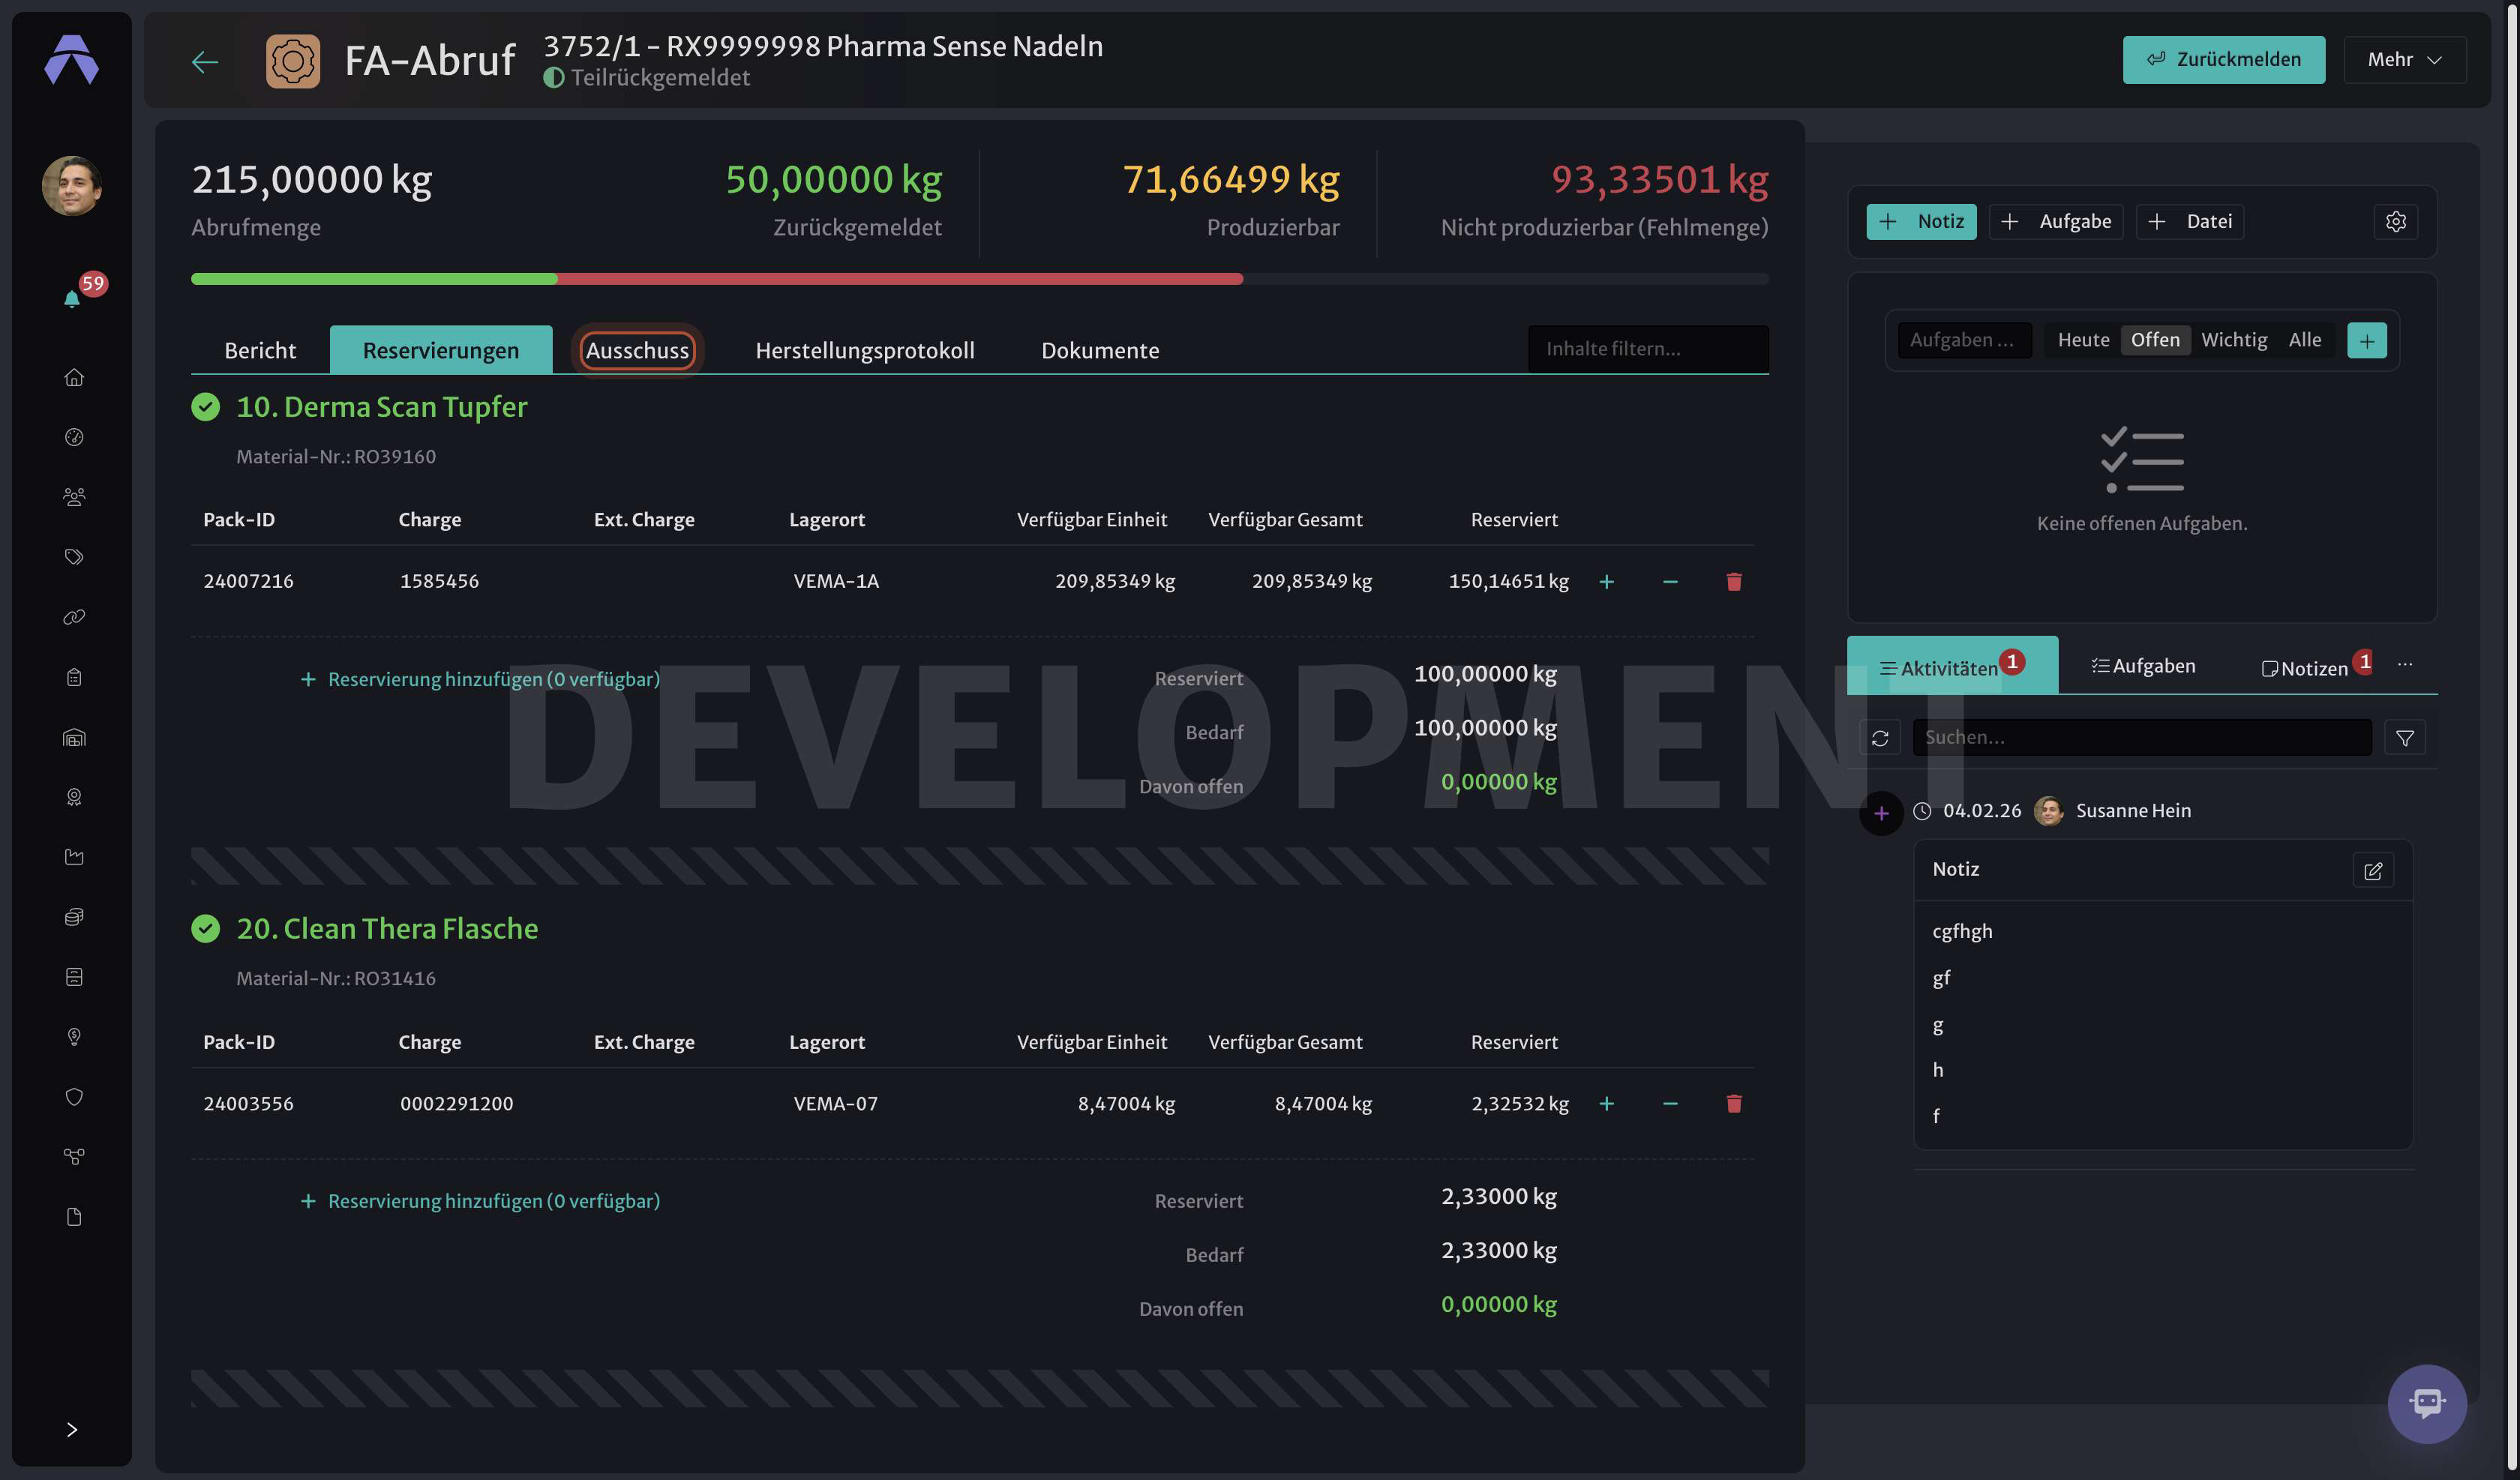The height and width of the screenshot is (1480, 2520).
Task: Delete the reservation for pack 24007216
Action: pyautogui.click(x=1734, y=581)
